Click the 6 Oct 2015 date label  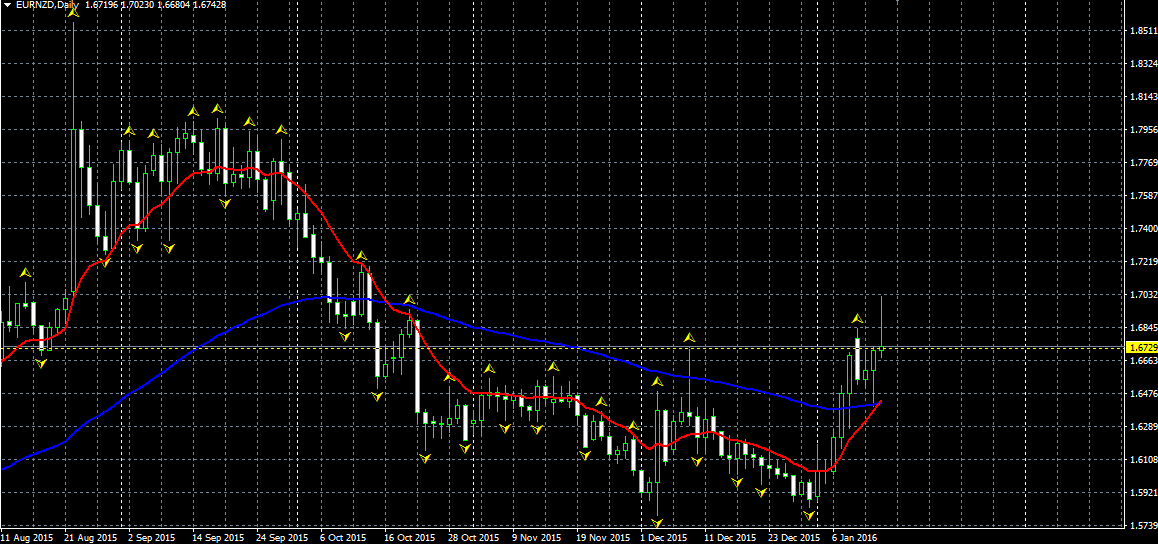[x=343, y=537]
